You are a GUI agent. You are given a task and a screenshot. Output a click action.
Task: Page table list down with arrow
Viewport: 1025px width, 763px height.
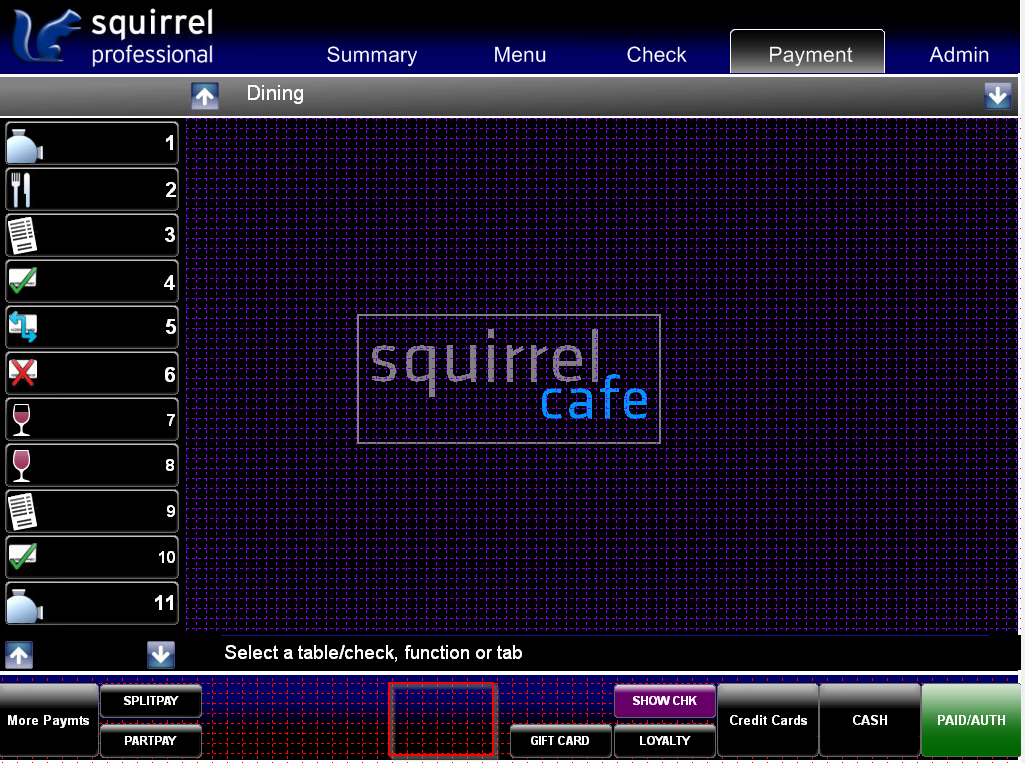(x=161, y=654)
